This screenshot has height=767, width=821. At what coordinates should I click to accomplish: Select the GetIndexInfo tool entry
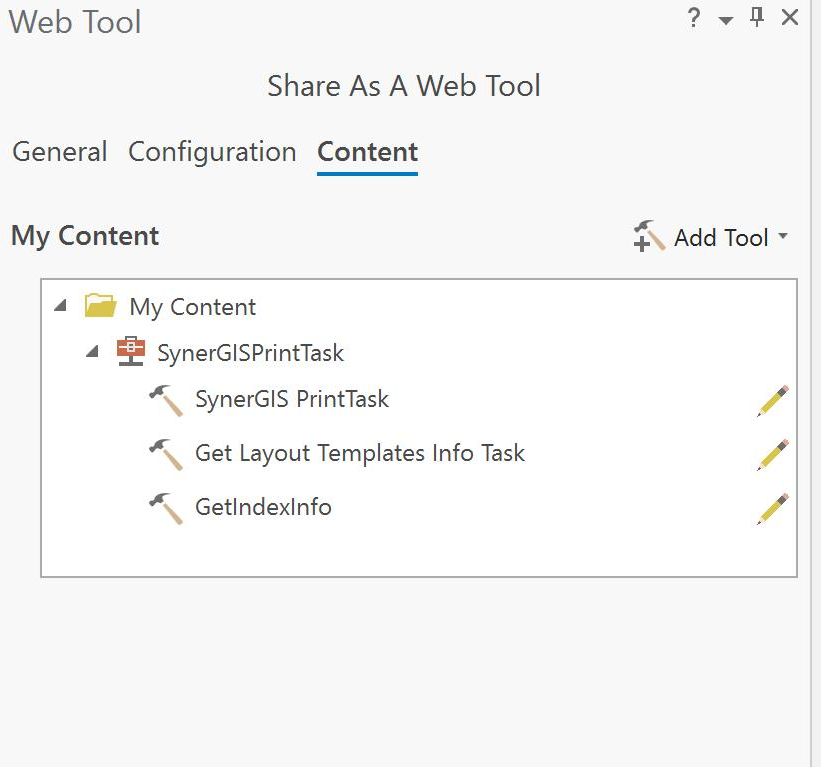(x=263, y=507)
